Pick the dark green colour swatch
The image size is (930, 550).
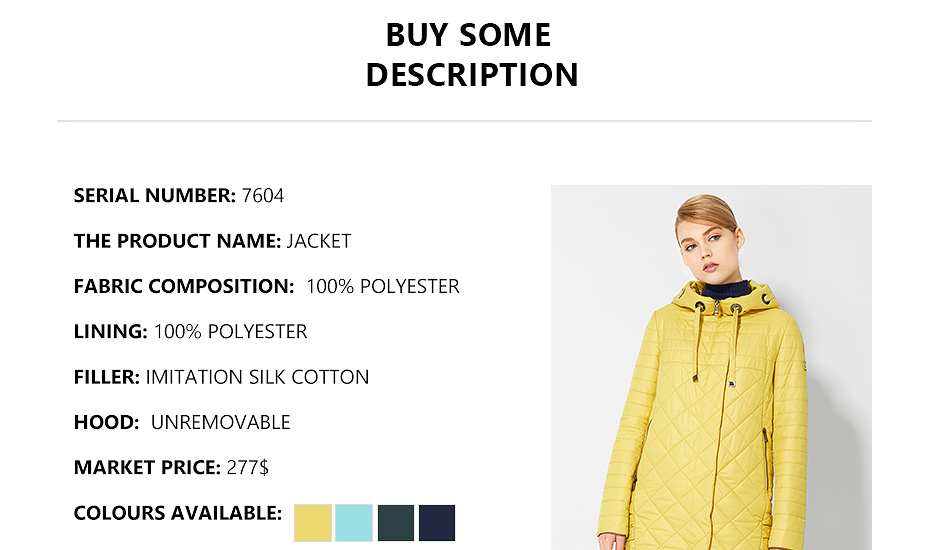click(x=395, y=523)
